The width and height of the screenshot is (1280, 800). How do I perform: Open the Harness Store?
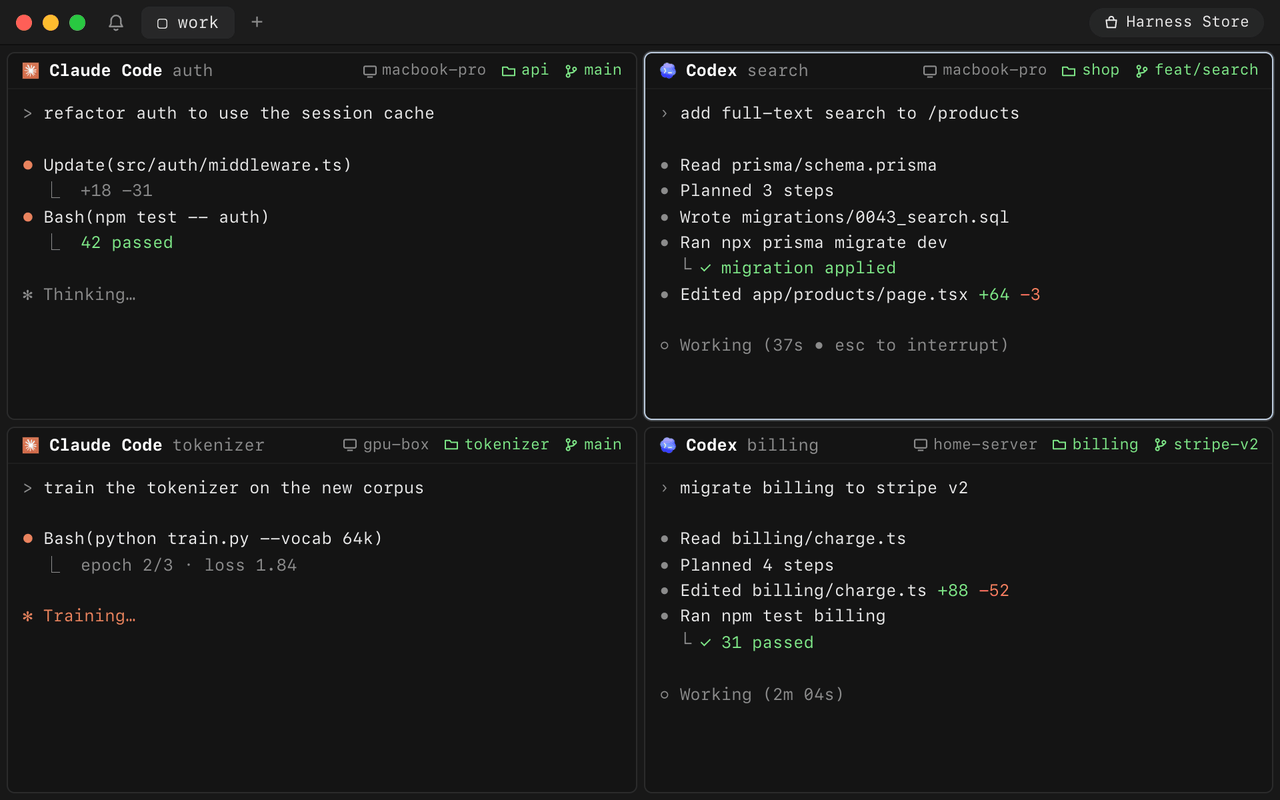[x=1177, y=22]
